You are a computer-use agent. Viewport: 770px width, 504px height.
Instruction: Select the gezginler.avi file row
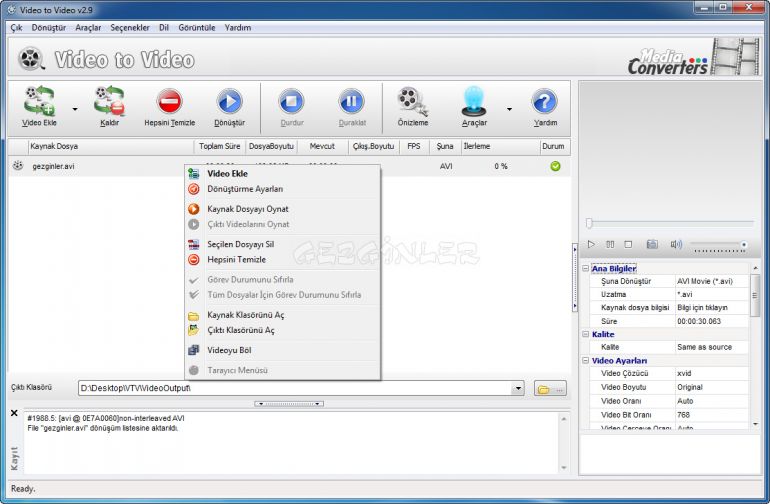coord(289,166)
